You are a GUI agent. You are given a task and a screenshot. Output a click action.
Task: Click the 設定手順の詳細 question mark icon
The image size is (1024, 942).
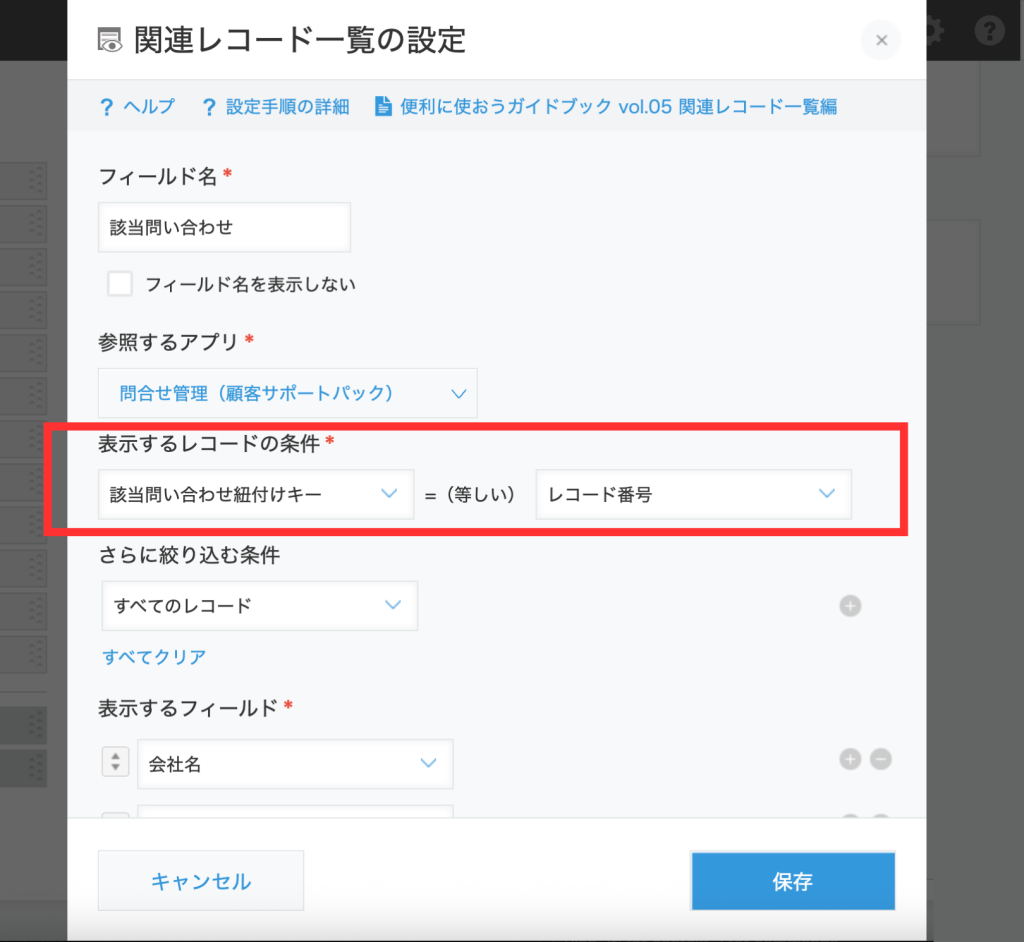point(209,107)
